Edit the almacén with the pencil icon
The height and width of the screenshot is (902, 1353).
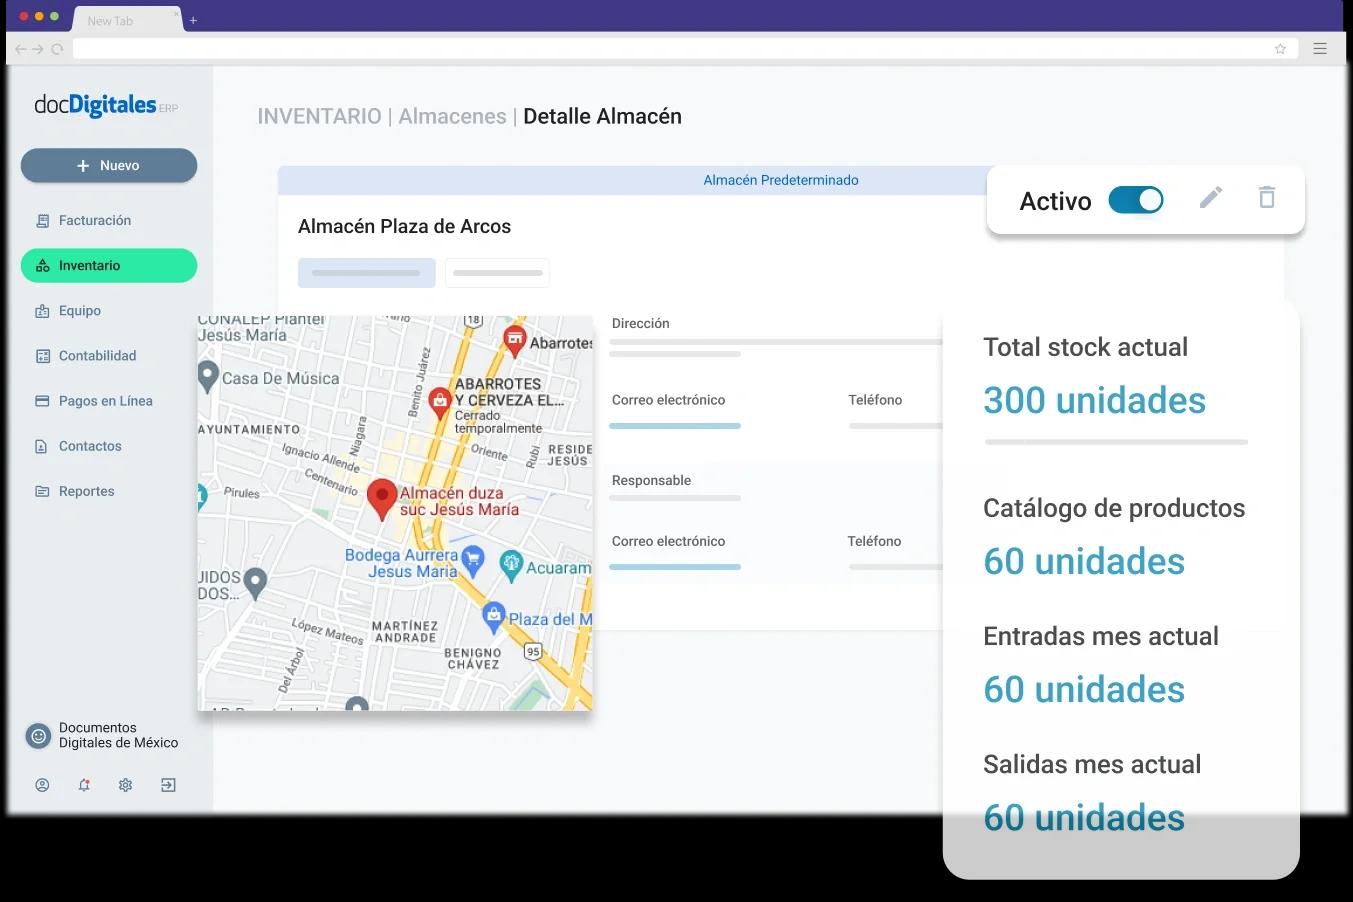pyautogui.click(x=1210, y=198)
